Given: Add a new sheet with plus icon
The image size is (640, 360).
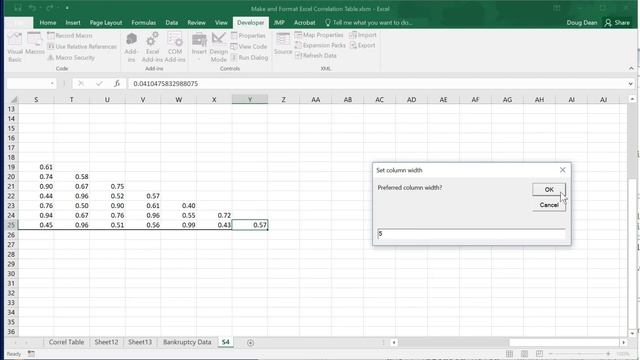Looking at the screenshot, I should click(x=250, y=343).
